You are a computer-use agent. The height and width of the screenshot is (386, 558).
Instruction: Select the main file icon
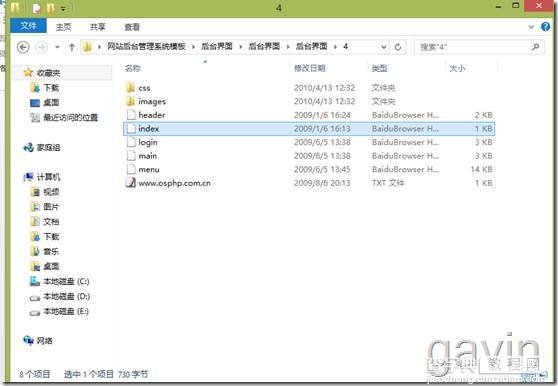(131, 156)
